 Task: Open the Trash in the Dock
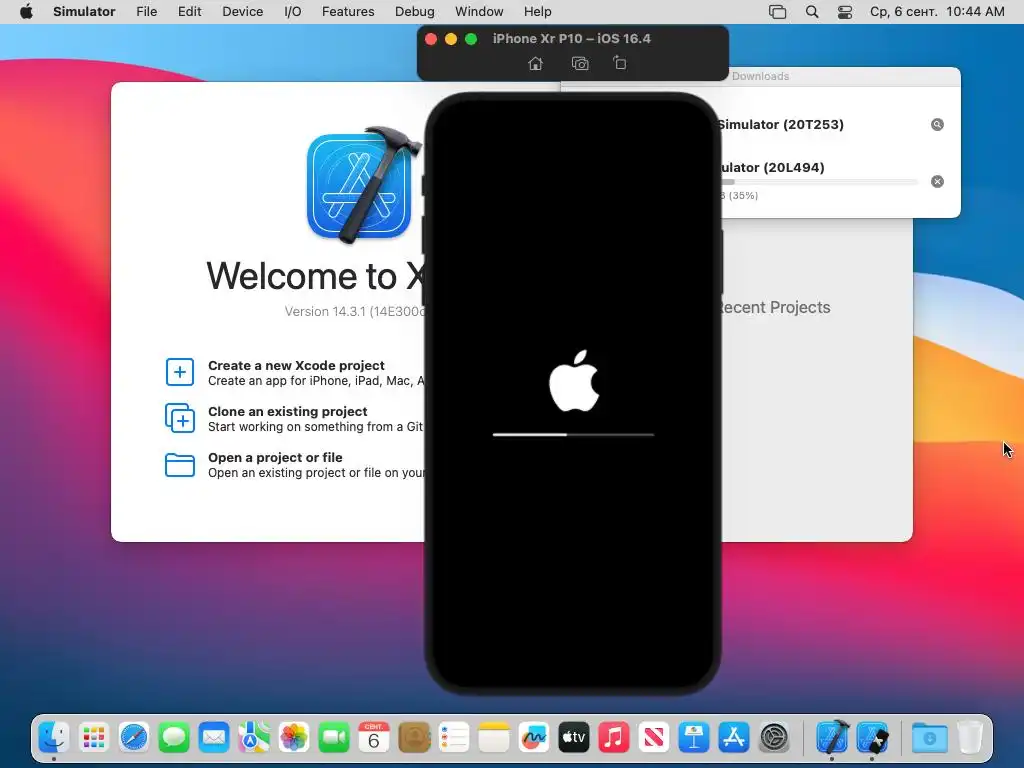point(970,738)
